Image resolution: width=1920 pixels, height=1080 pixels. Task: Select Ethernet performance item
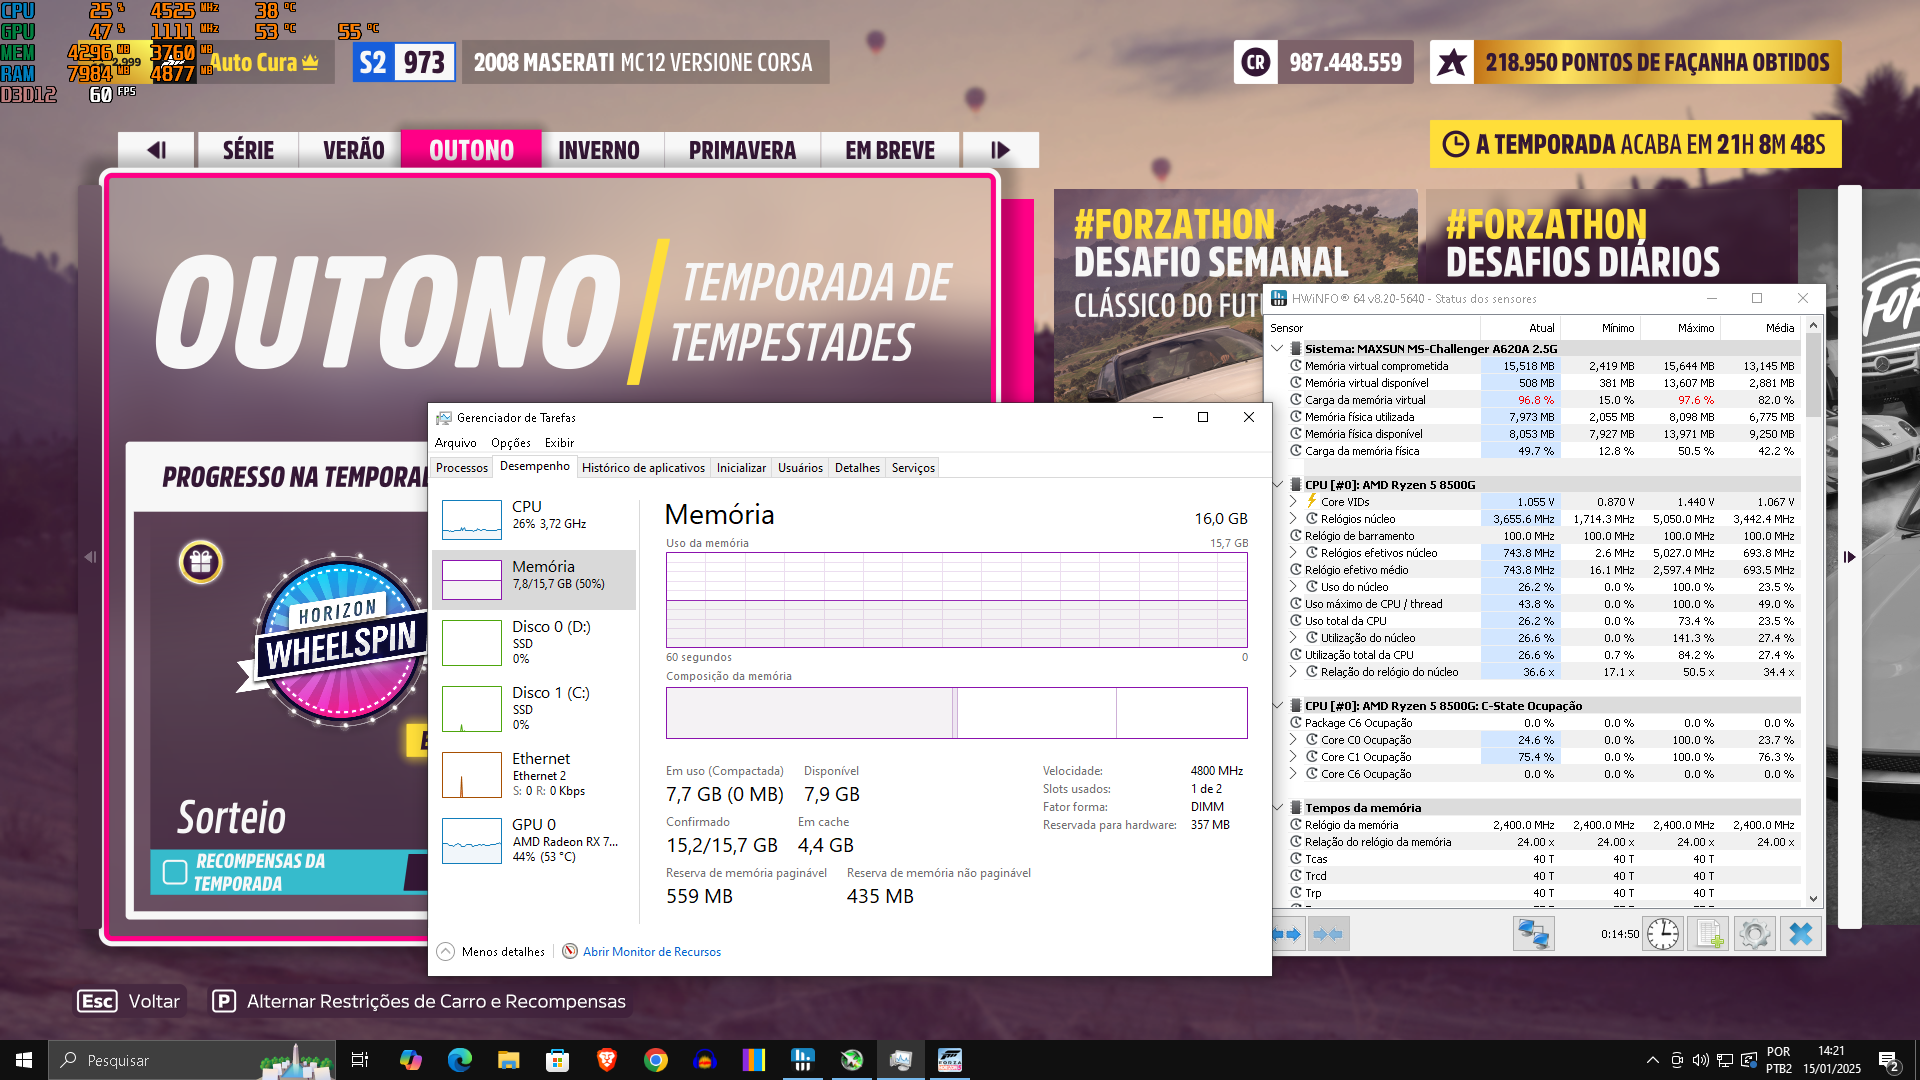pos(534,774)
